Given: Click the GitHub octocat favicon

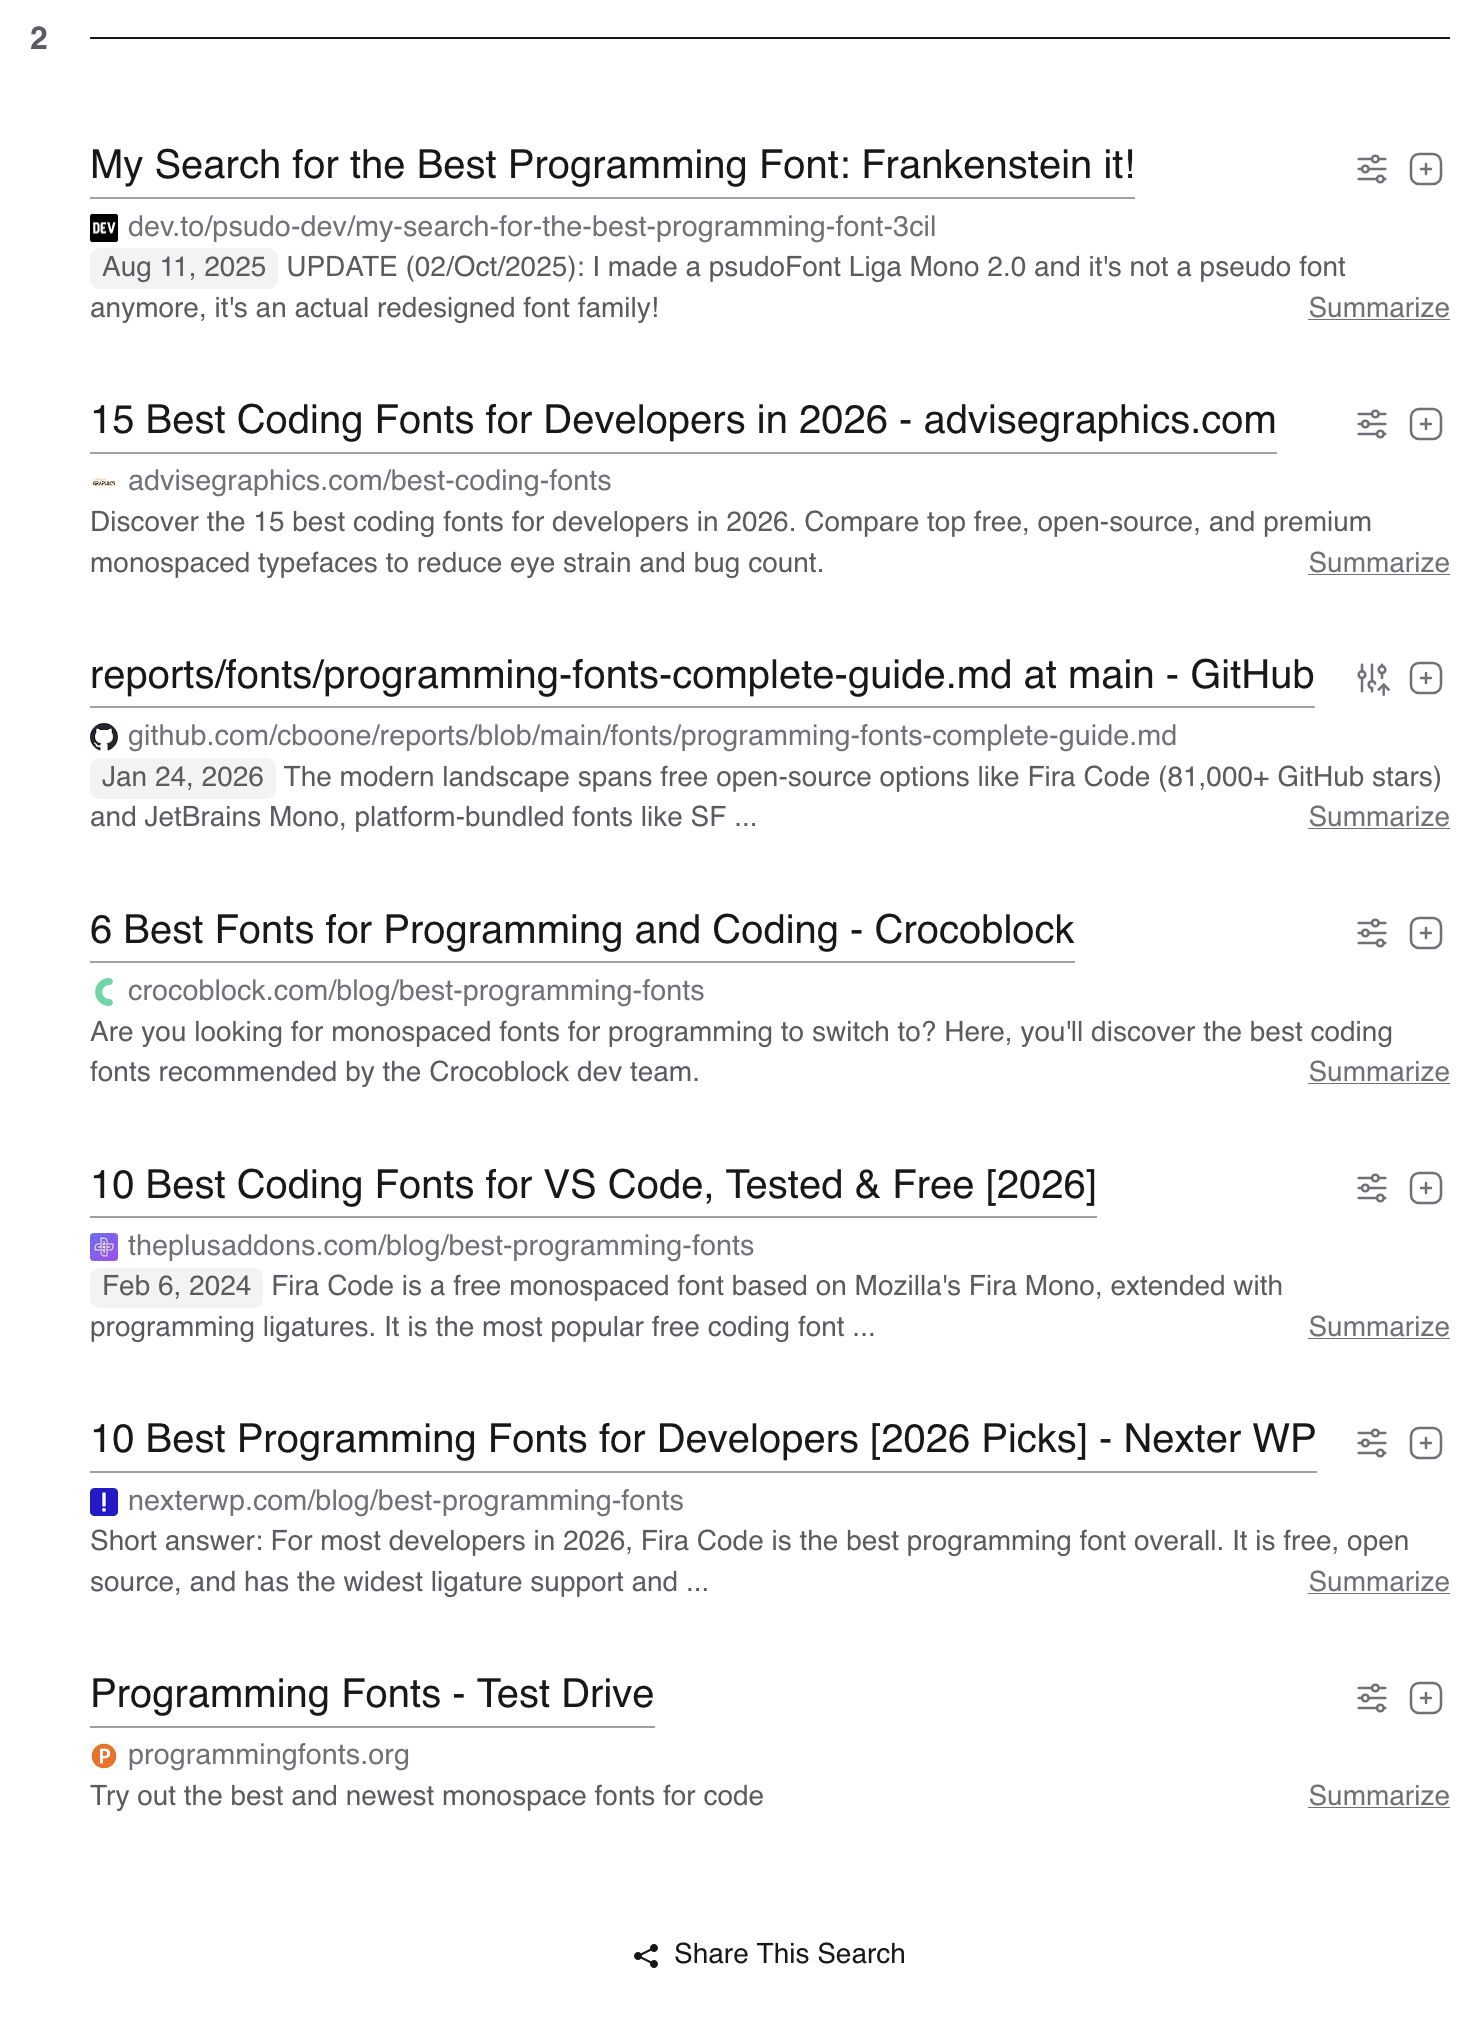Looking at the screenshot, I should (104, 737).
